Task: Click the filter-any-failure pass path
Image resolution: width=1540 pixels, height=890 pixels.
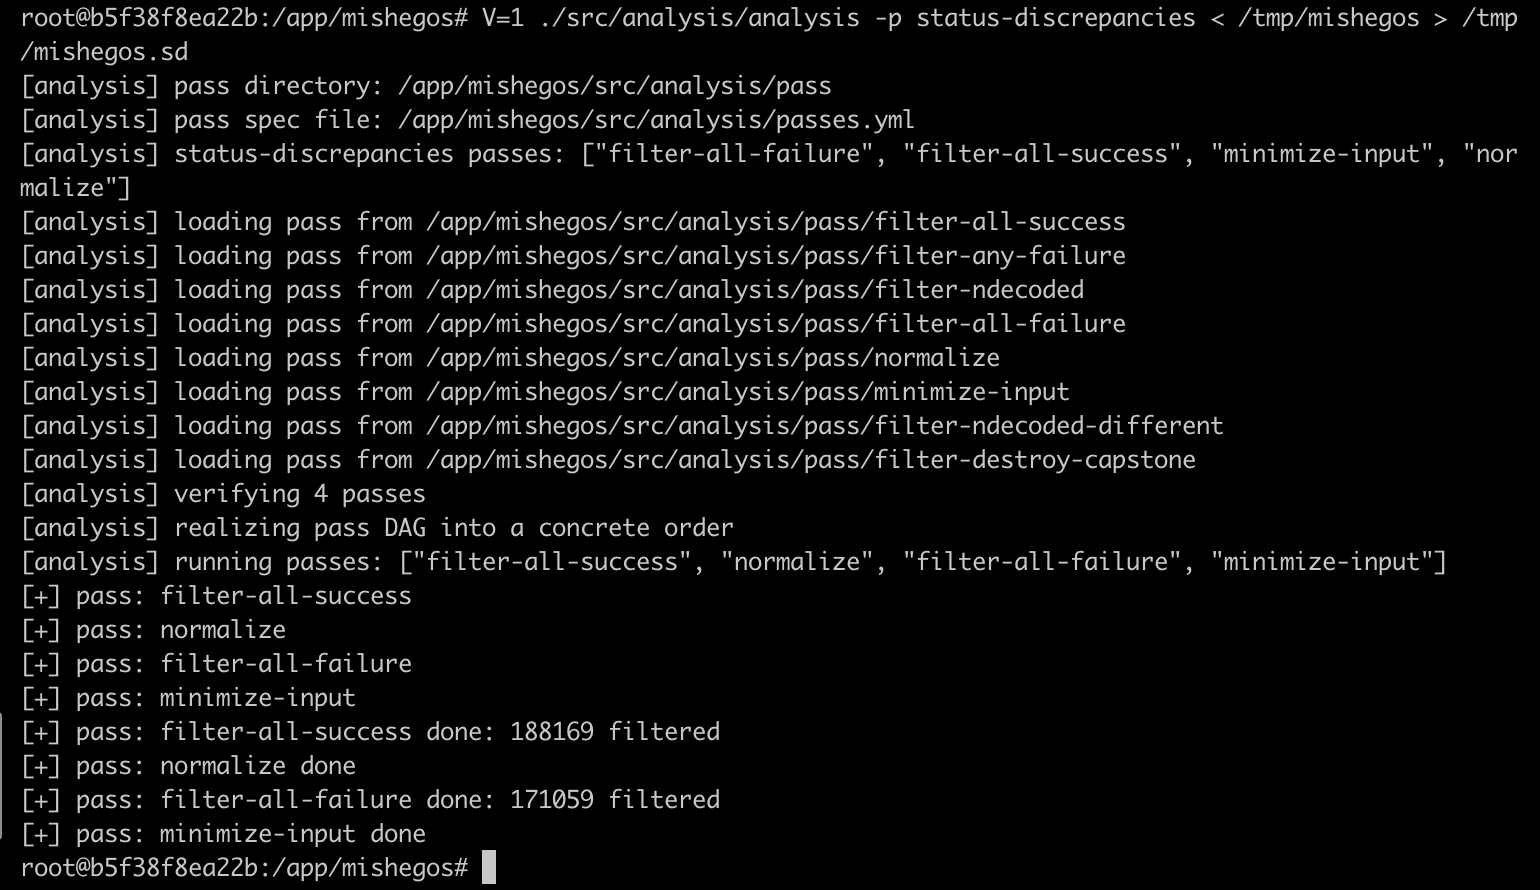Action: click(775, 256)
